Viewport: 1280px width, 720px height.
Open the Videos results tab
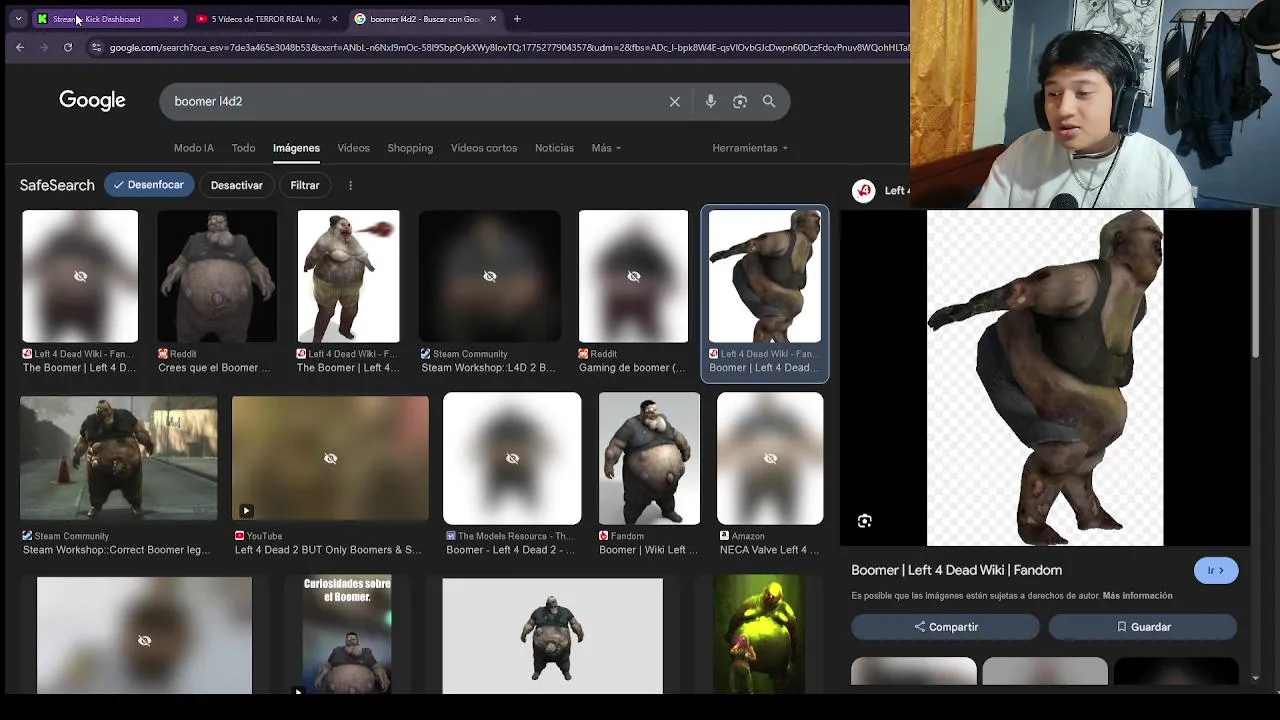tap(353, 148)
